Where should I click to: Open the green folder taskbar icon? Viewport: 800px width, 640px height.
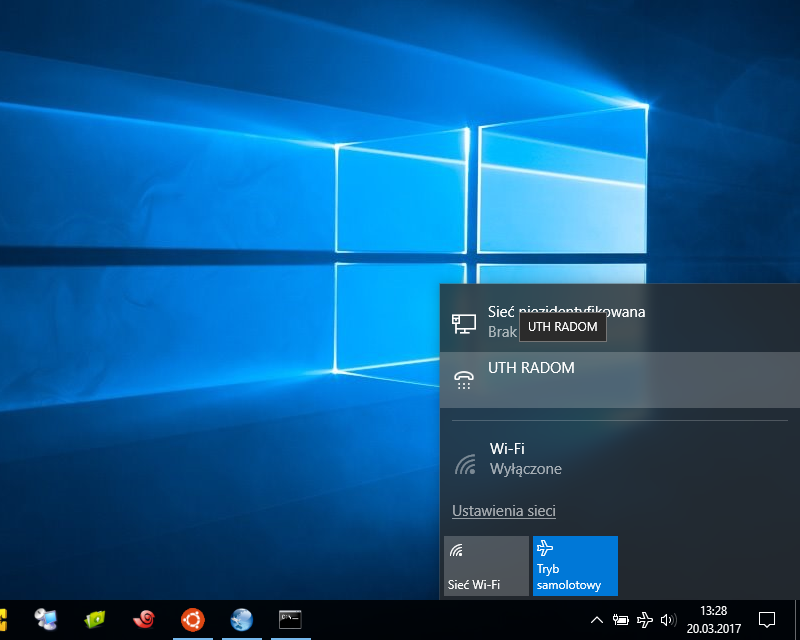click(x=95, y=620)
